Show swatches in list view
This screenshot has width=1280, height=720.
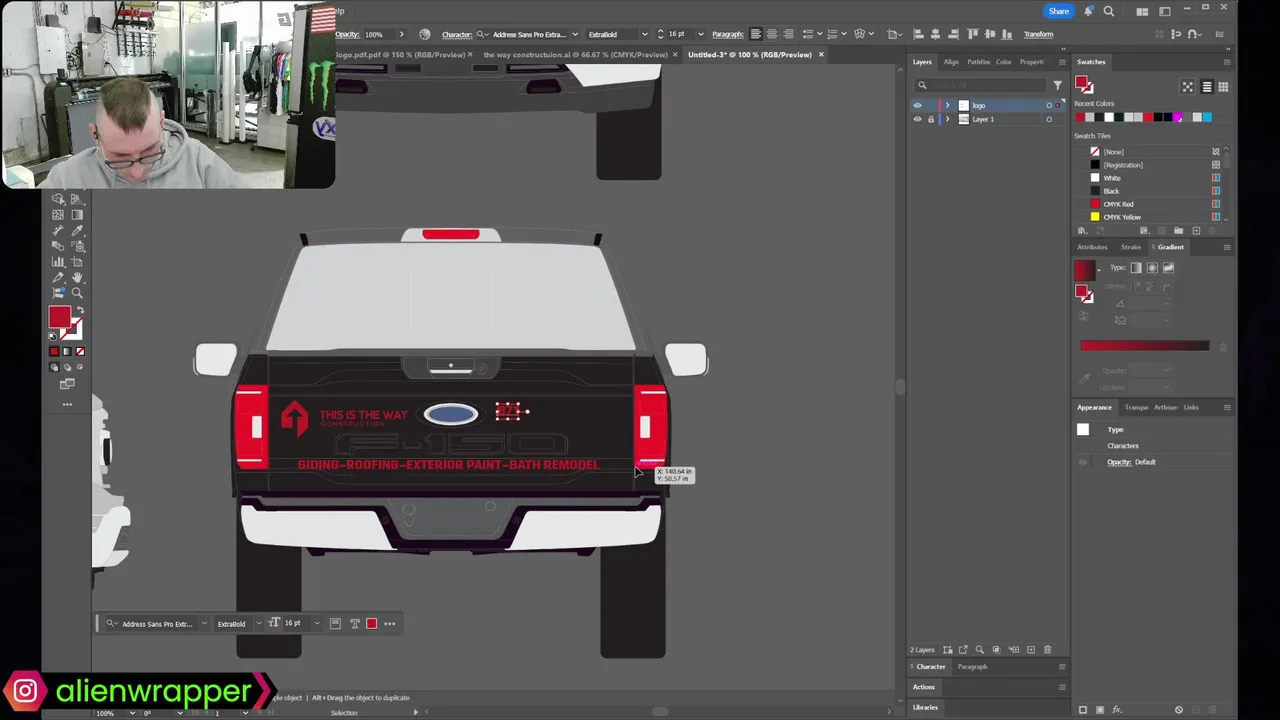point(1207,87)
